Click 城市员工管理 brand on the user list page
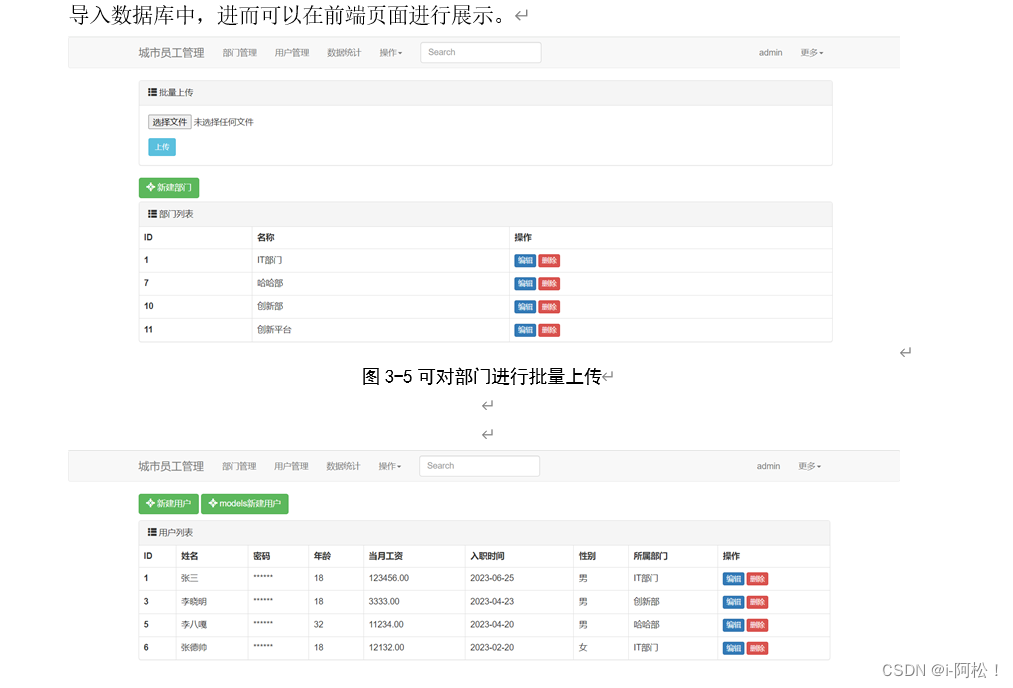 click(x=171, y=466)
